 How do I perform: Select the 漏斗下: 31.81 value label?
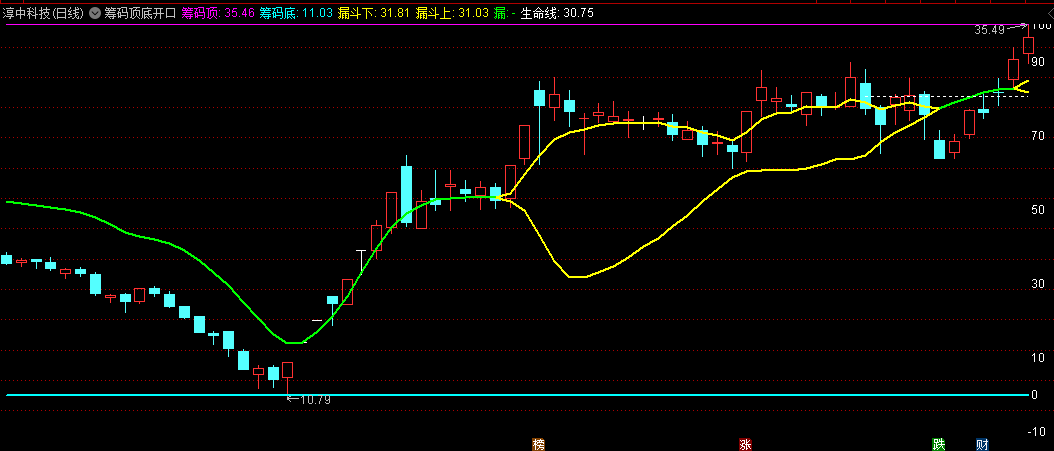[x=374, y=13]
